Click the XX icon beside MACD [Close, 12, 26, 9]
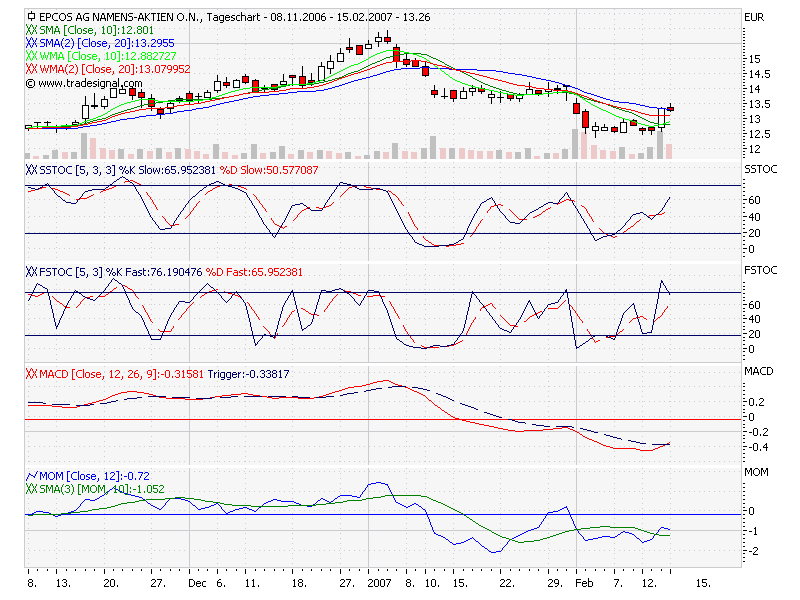800x600 pixels. 30,374
